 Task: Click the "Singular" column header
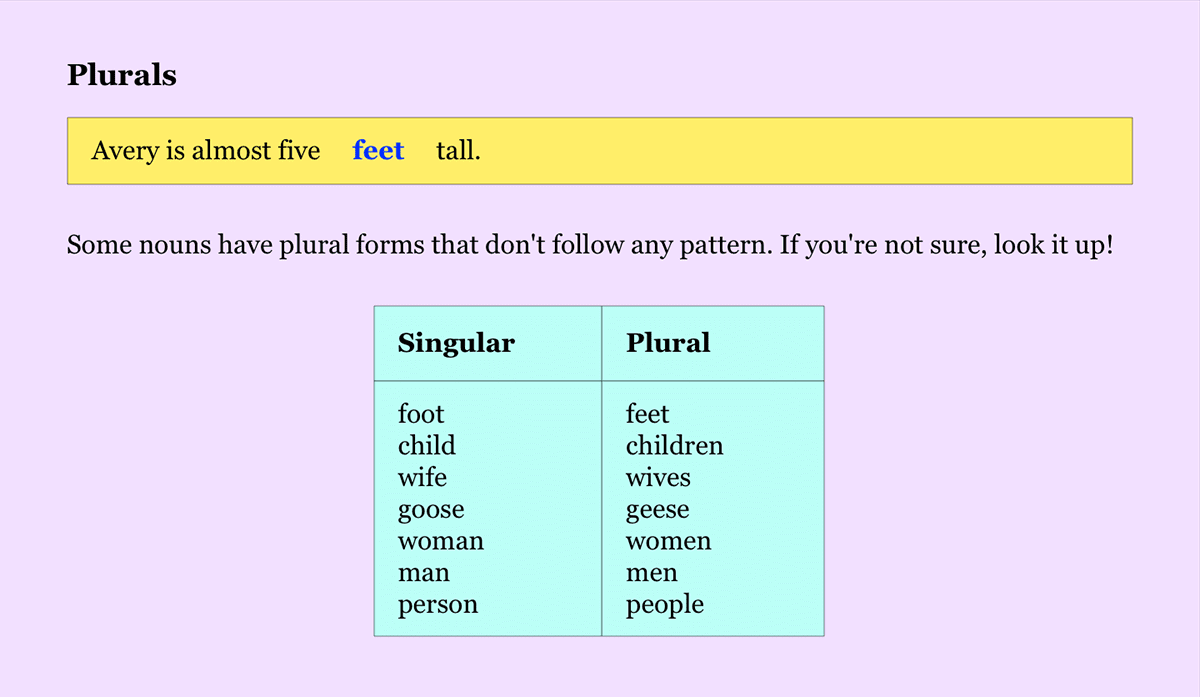(x=456, y=343)
